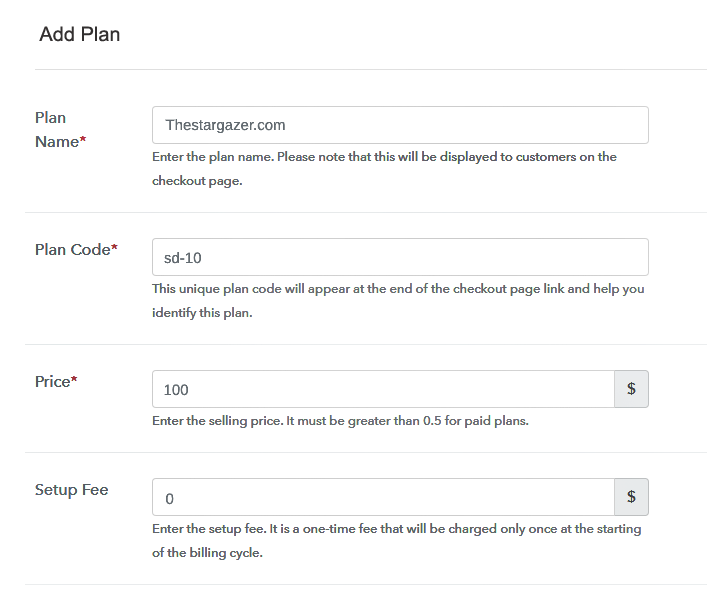Click into the Plan Code field

pos(400,257)
